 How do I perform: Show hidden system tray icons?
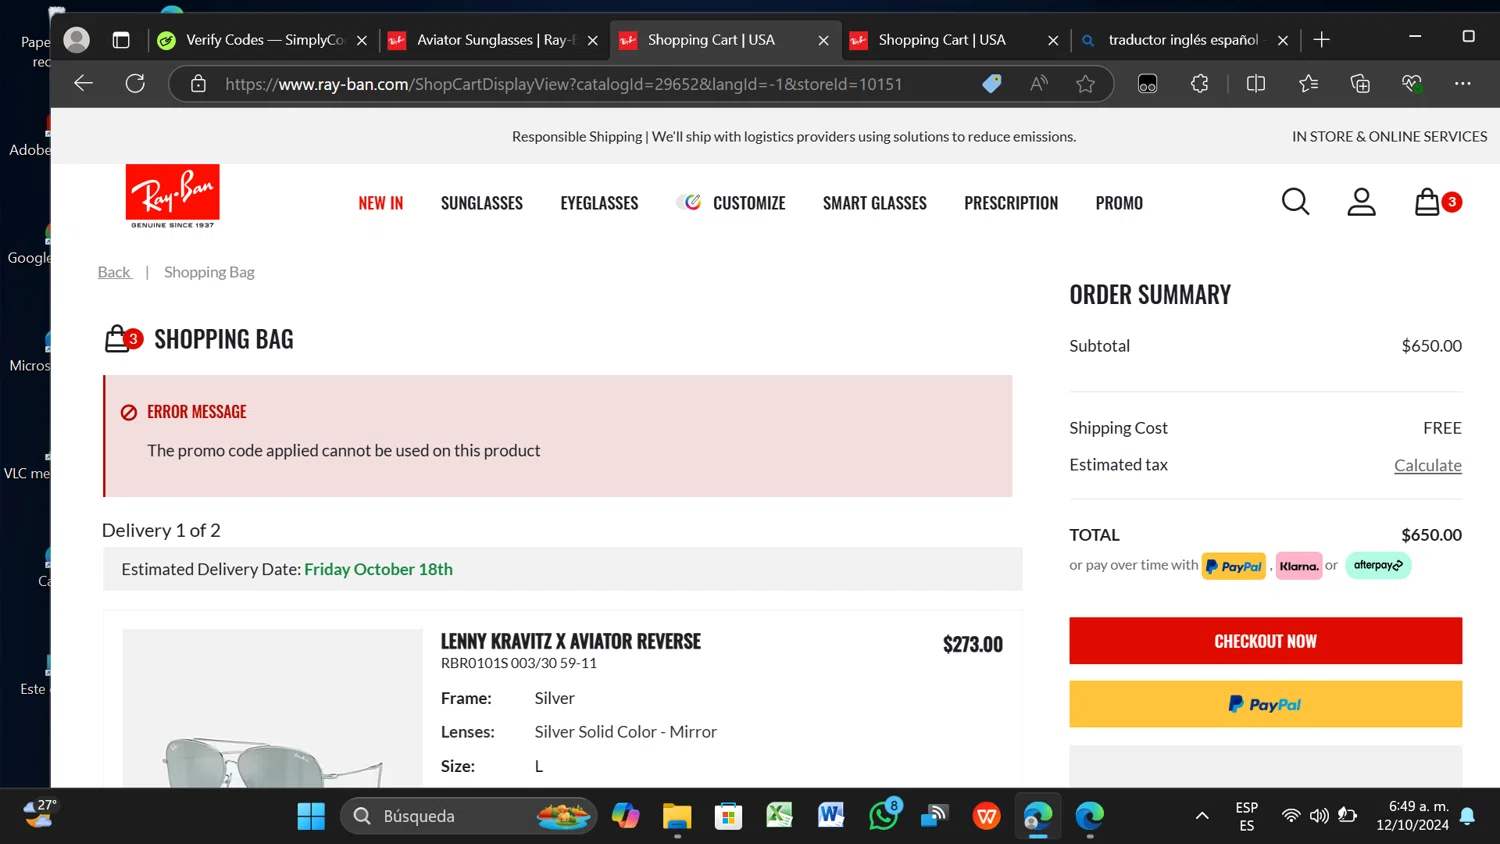(x=1202, y=816)
